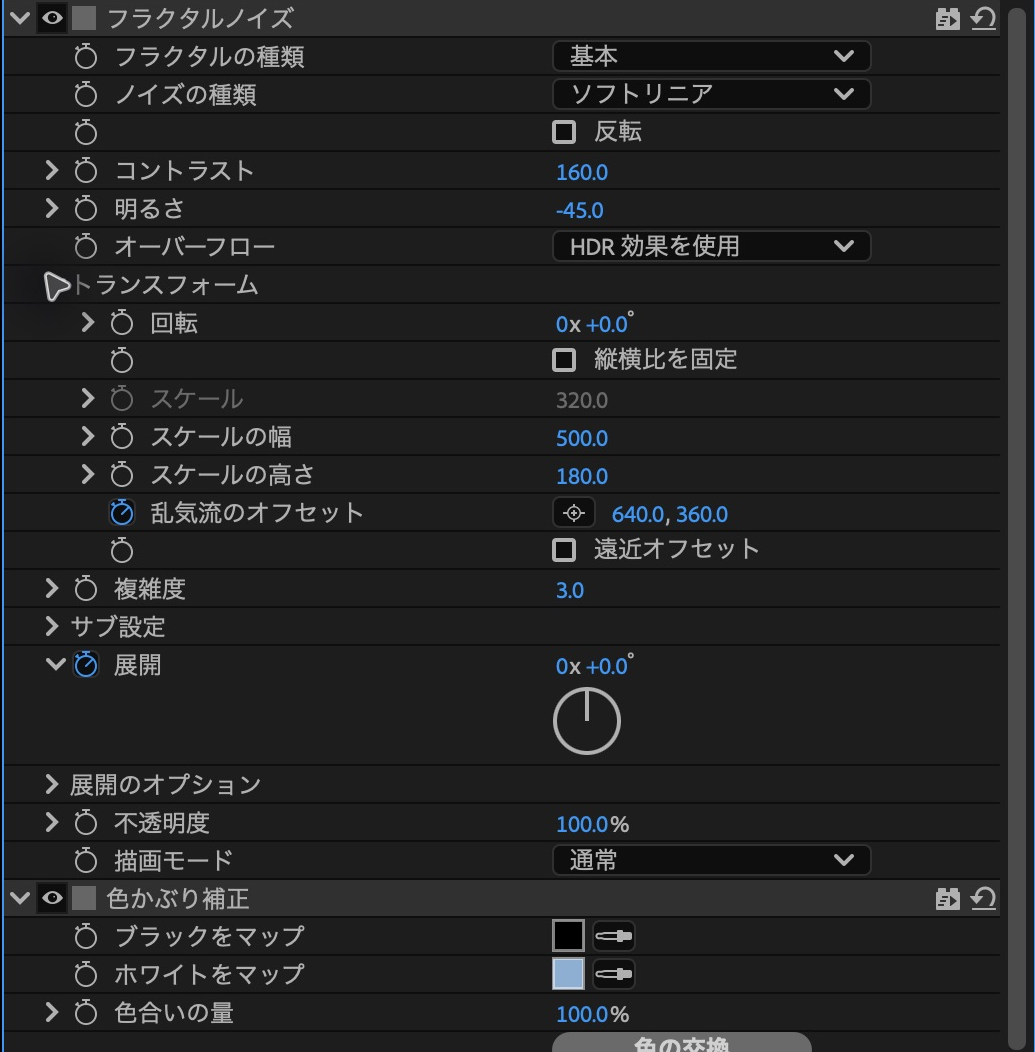Click crosshair point picker for 乱気流のオフセット

pos(574,513)
